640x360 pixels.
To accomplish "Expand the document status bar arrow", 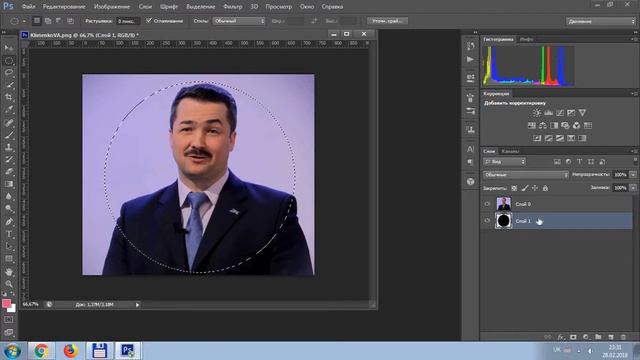I will click(138, 304).
